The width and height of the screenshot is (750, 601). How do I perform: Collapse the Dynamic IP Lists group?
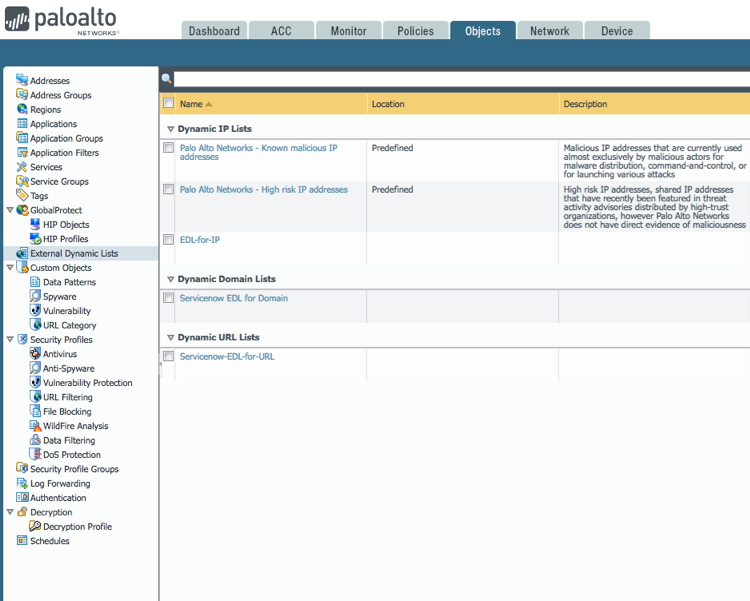coord(170,129)
